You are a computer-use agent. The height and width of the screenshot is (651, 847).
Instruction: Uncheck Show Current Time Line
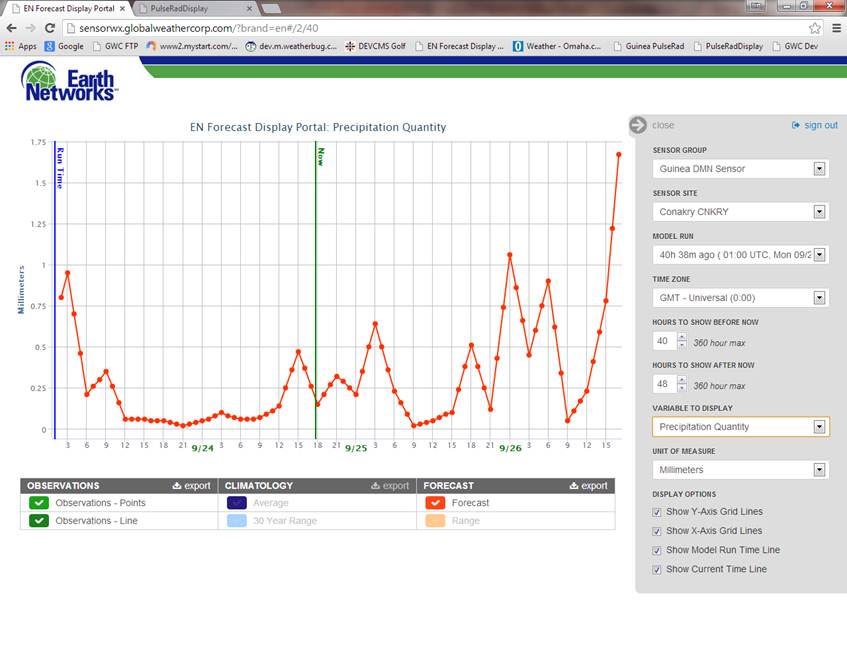[x=657, y=570]
